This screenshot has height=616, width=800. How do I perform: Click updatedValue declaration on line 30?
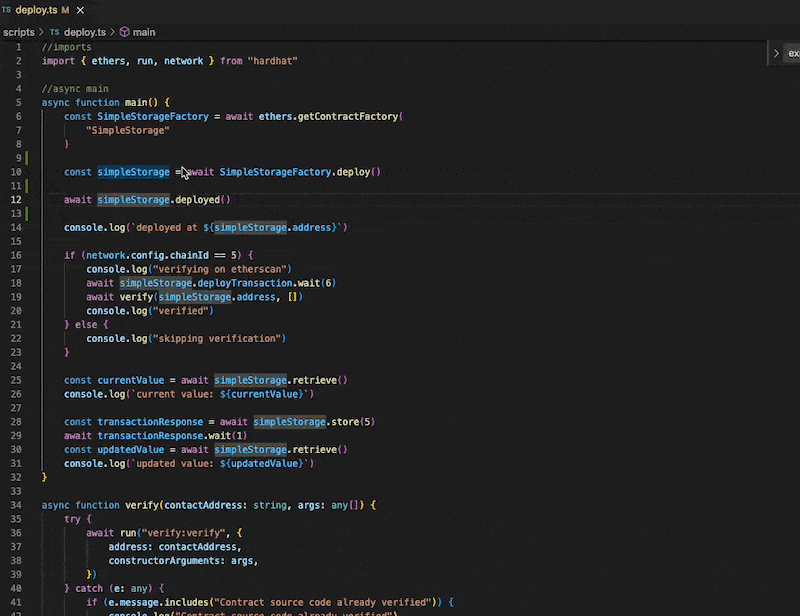pyautogui.click(x=131, y=450)
